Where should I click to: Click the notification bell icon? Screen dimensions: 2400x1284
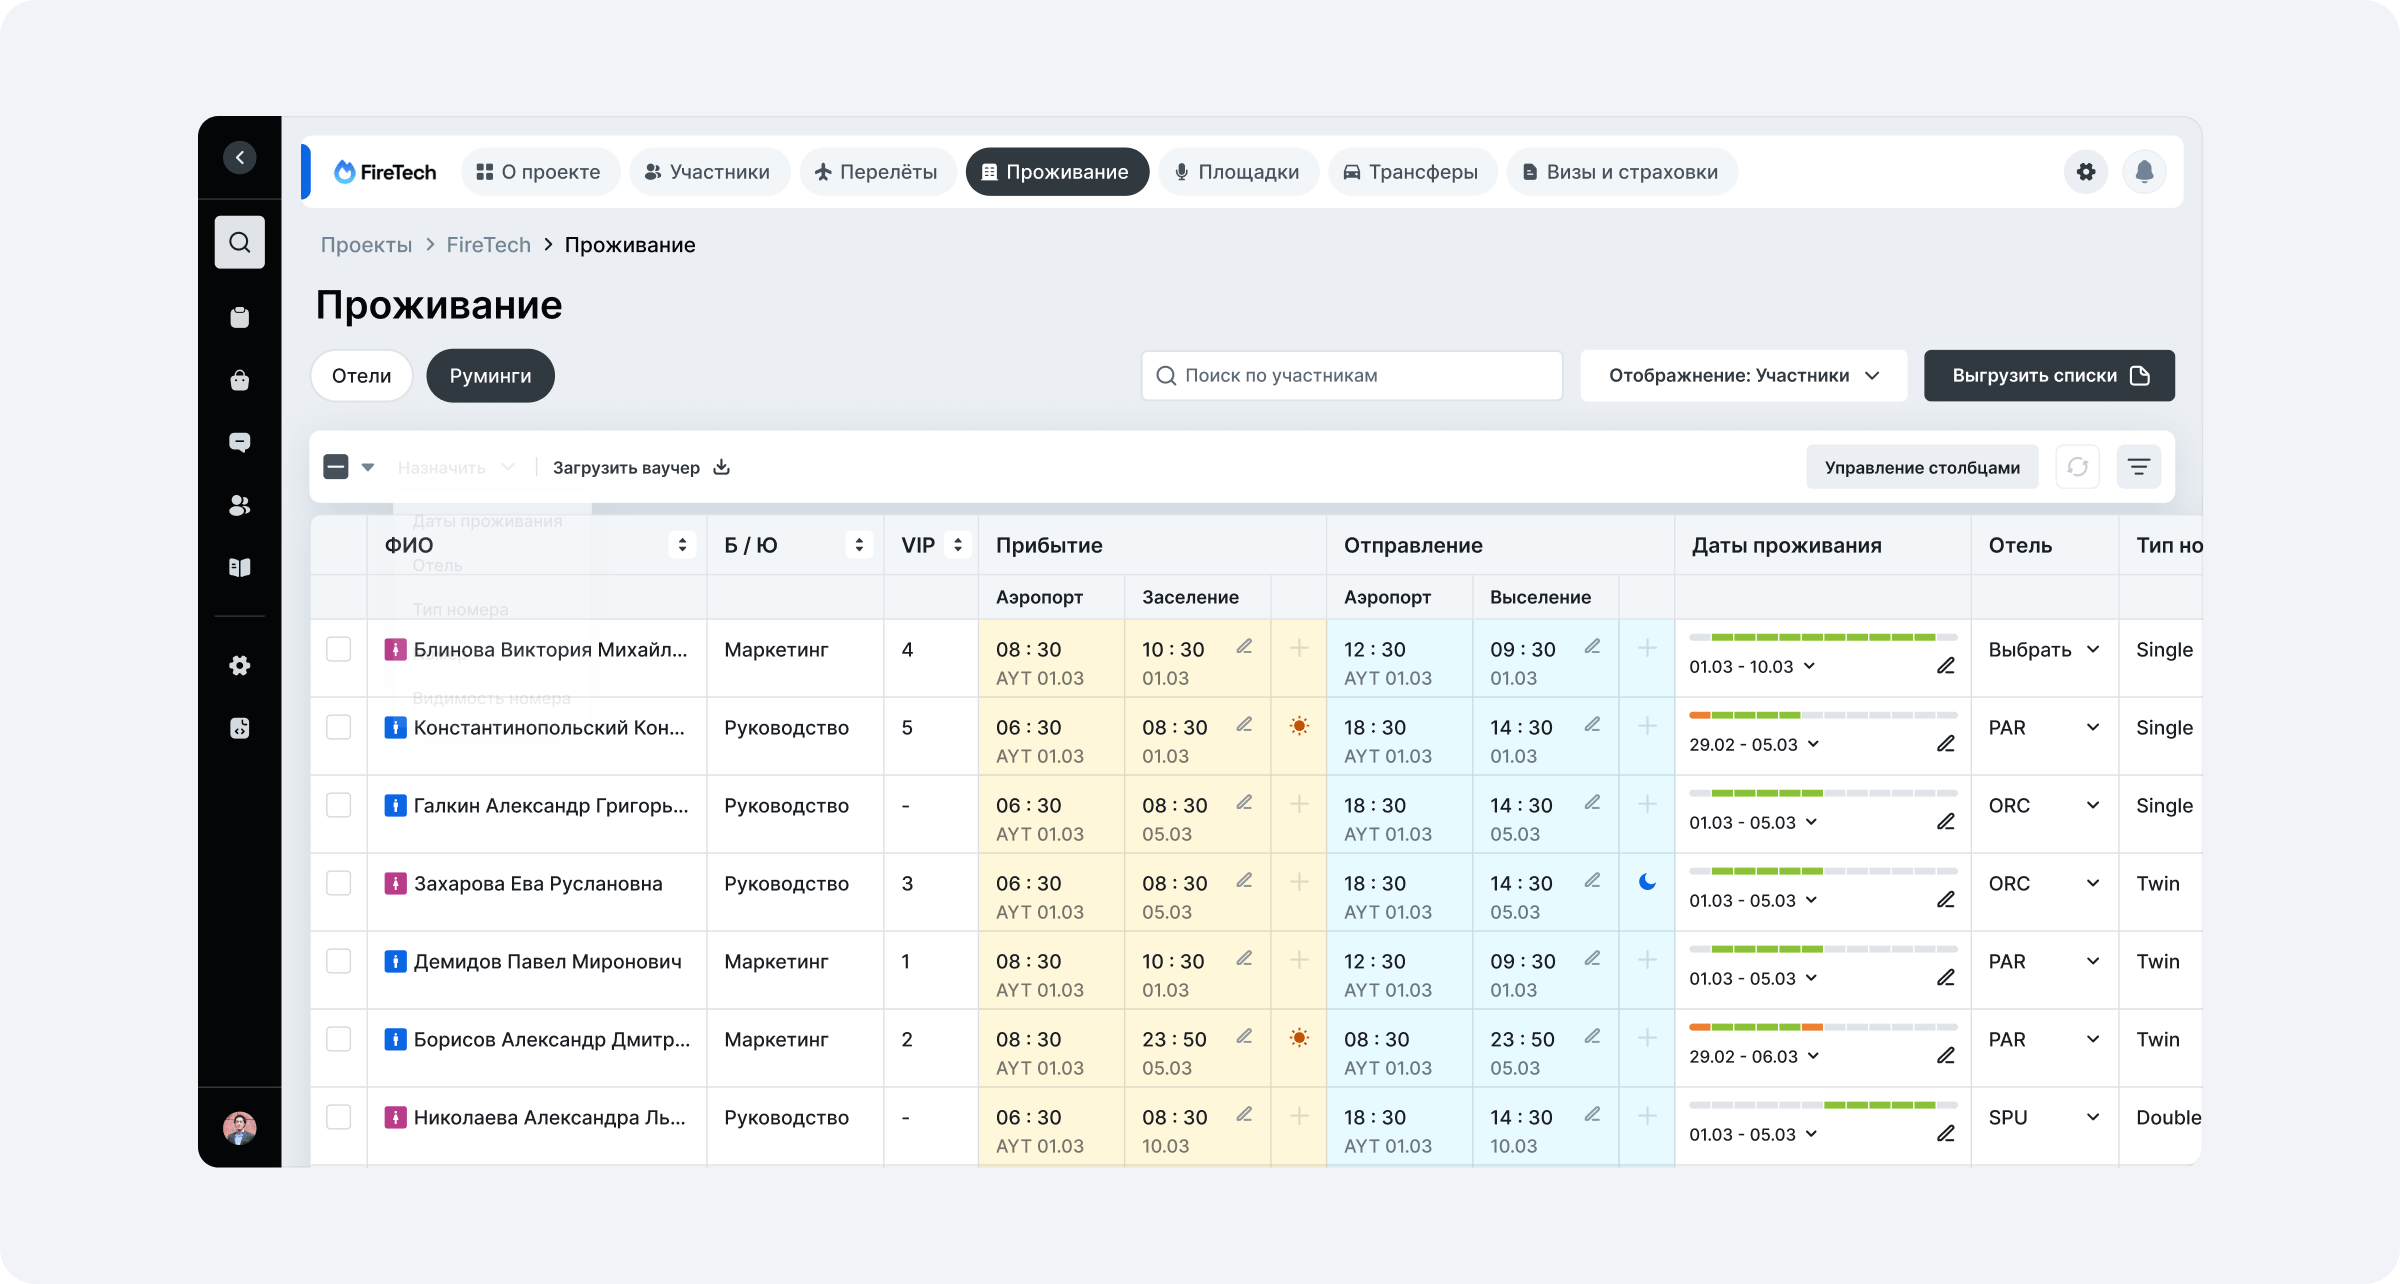coord(2144,172)
